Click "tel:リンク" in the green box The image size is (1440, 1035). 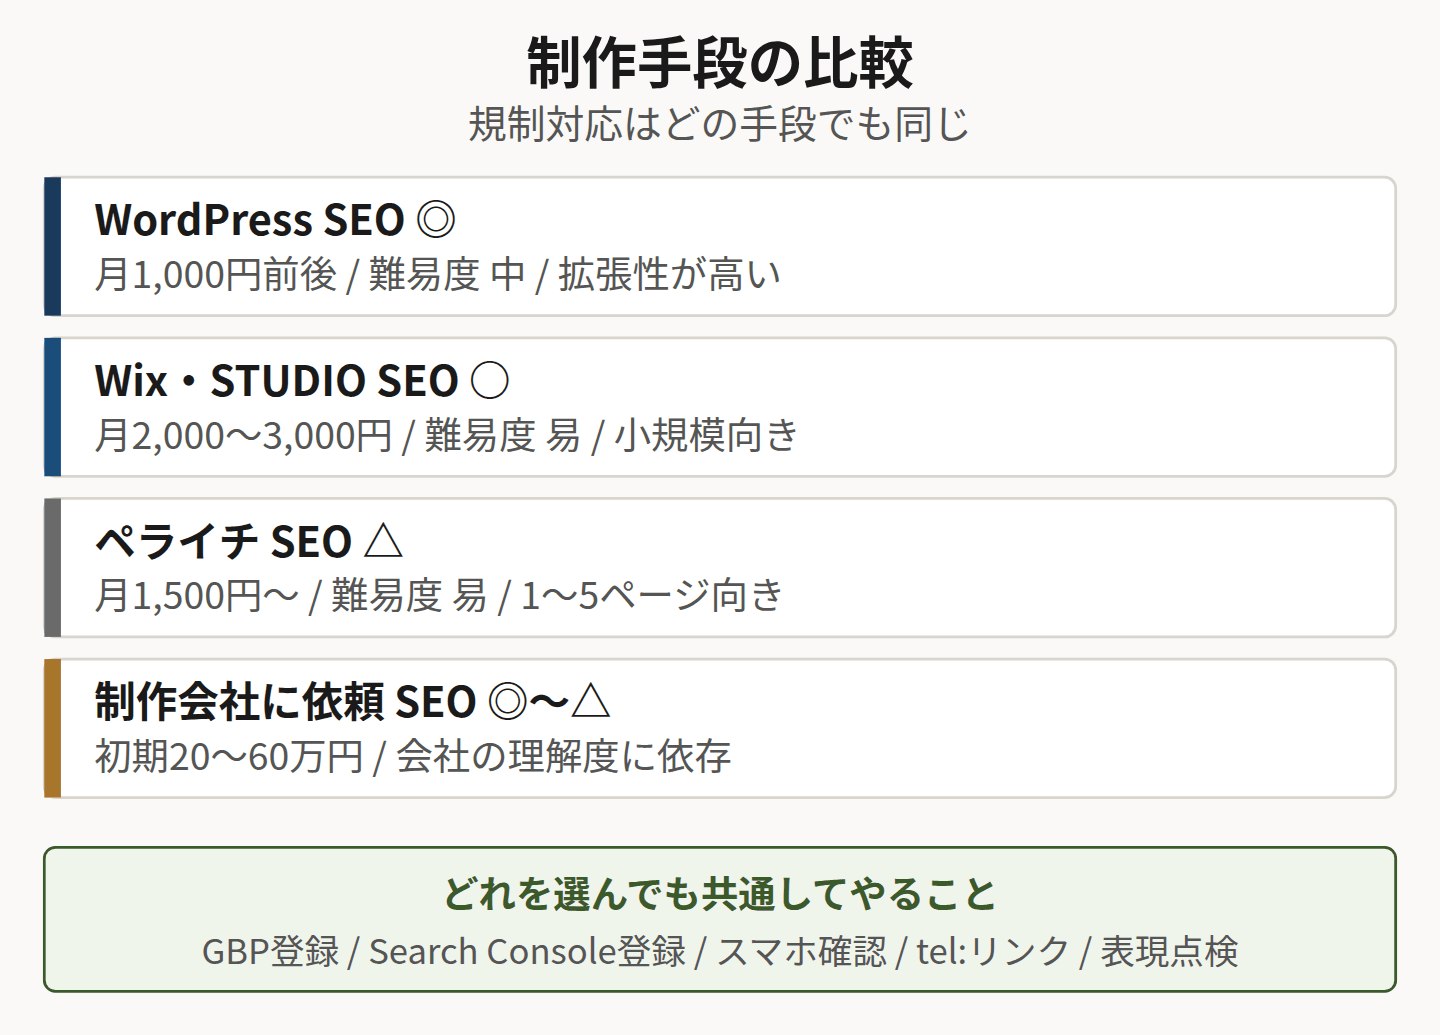pyautogui.click(x=993, y=951)
